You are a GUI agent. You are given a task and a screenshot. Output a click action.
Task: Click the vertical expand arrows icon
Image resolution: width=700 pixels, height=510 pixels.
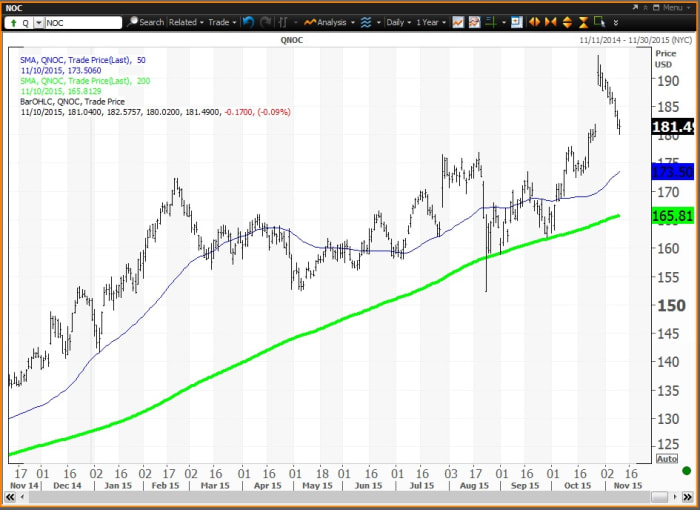tap(565, 21)
